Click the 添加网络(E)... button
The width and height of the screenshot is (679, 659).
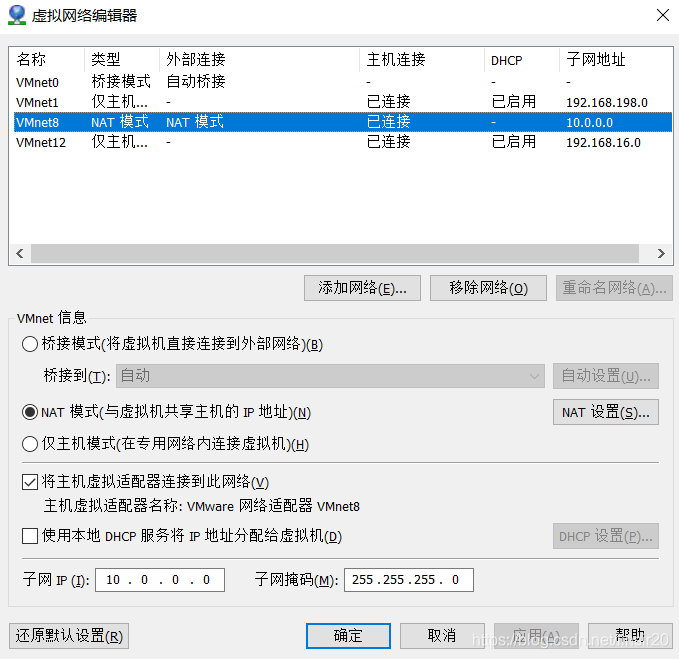pos(362,288)
